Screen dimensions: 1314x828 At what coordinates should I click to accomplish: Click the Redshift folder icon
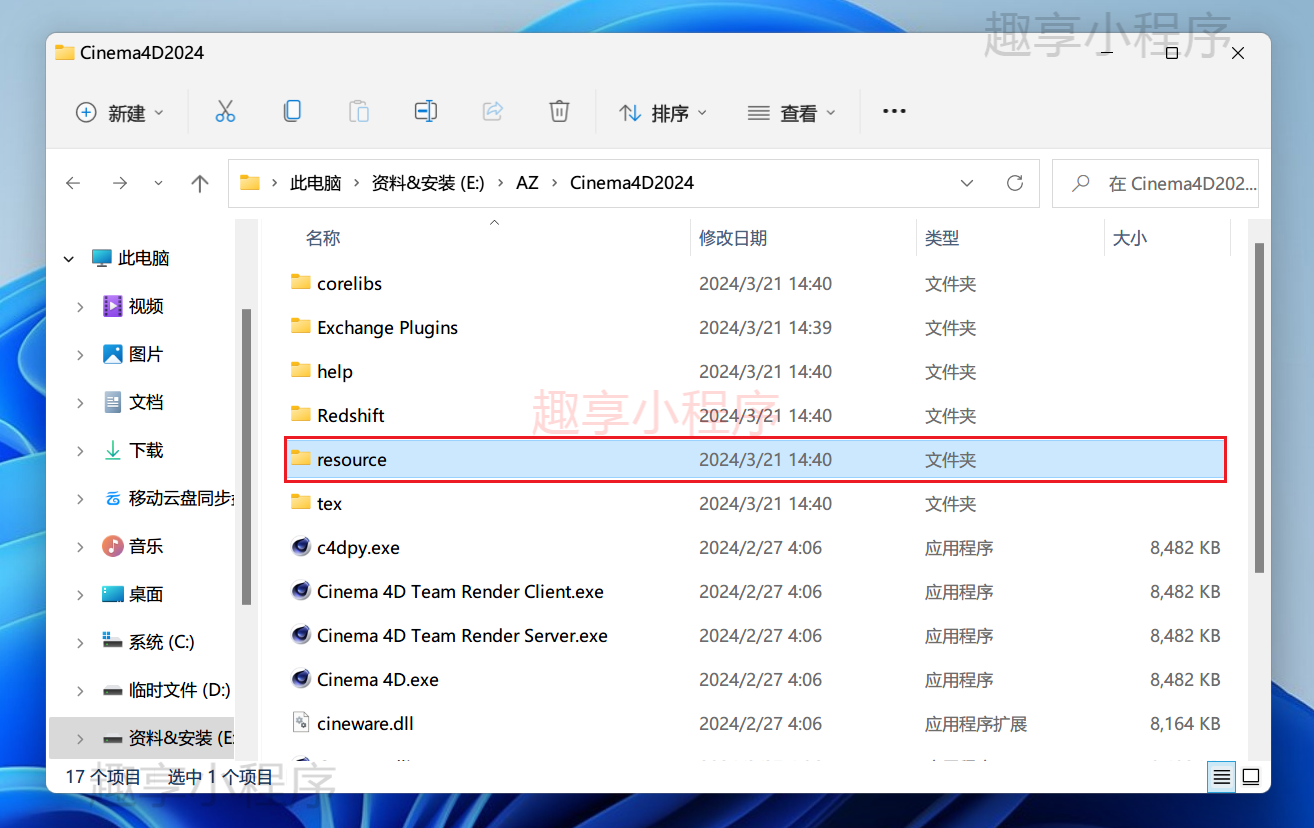click(301, 414)
